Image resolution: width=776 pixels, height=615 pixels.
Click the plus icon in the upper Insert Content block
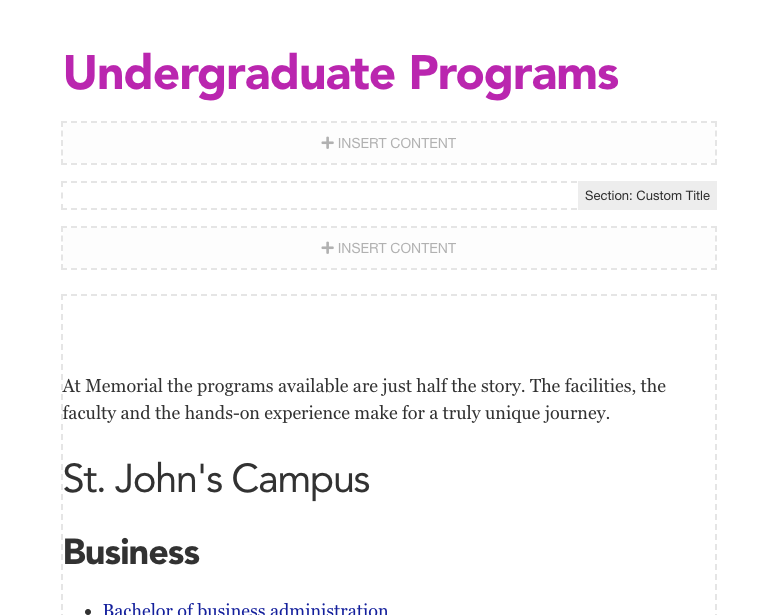327,143
